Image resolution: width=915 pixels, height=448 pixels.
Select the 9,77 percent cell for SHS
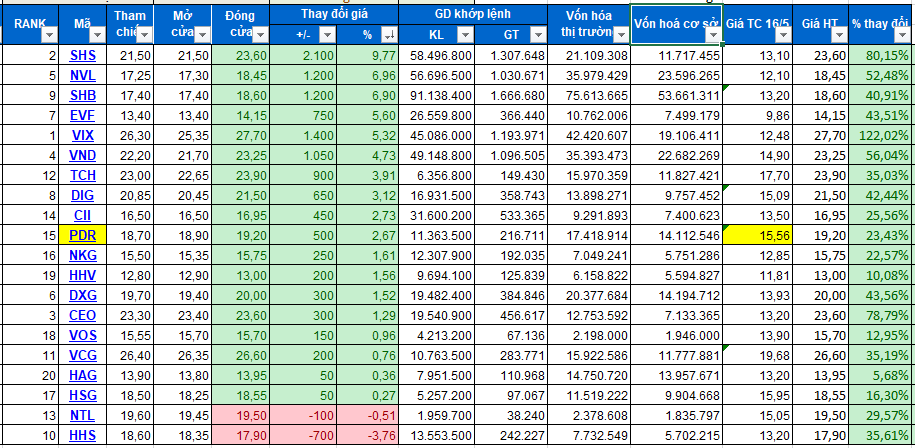point(368,55)
